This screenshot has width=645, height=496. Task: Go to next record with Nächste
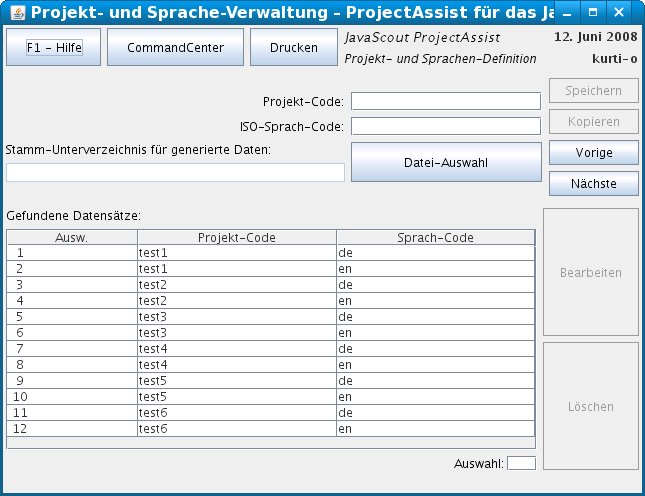(594, 184)
